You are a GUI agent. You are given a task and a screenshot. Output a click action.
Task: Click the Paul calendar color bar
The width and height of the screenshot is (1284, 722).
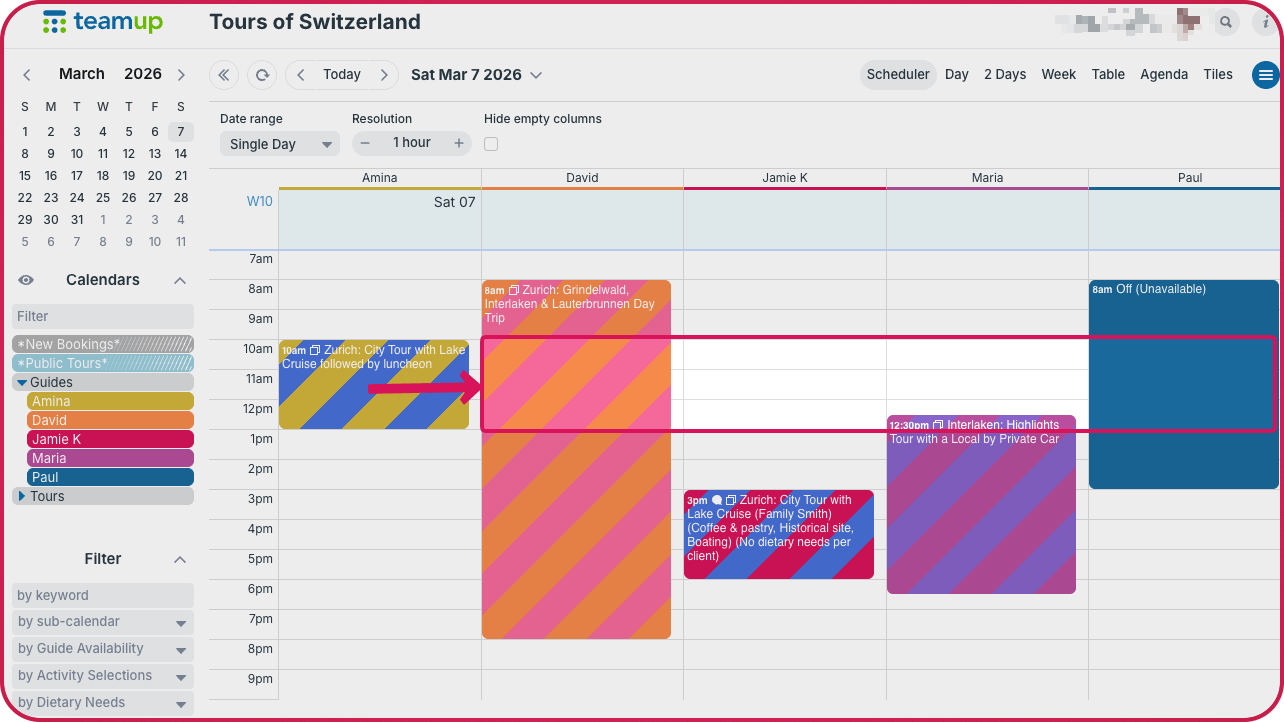tap(110, 477)
